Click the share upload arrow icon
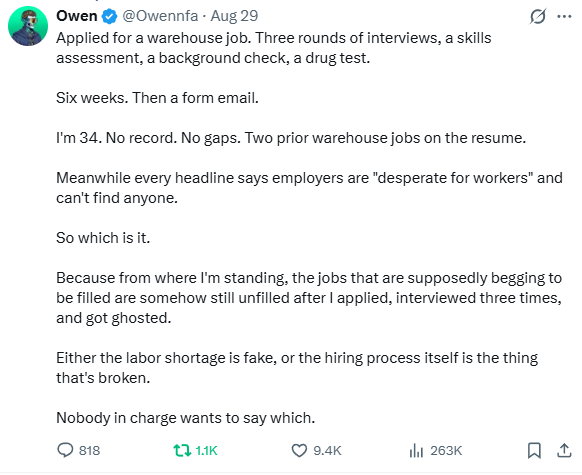 tap(564, 451)
